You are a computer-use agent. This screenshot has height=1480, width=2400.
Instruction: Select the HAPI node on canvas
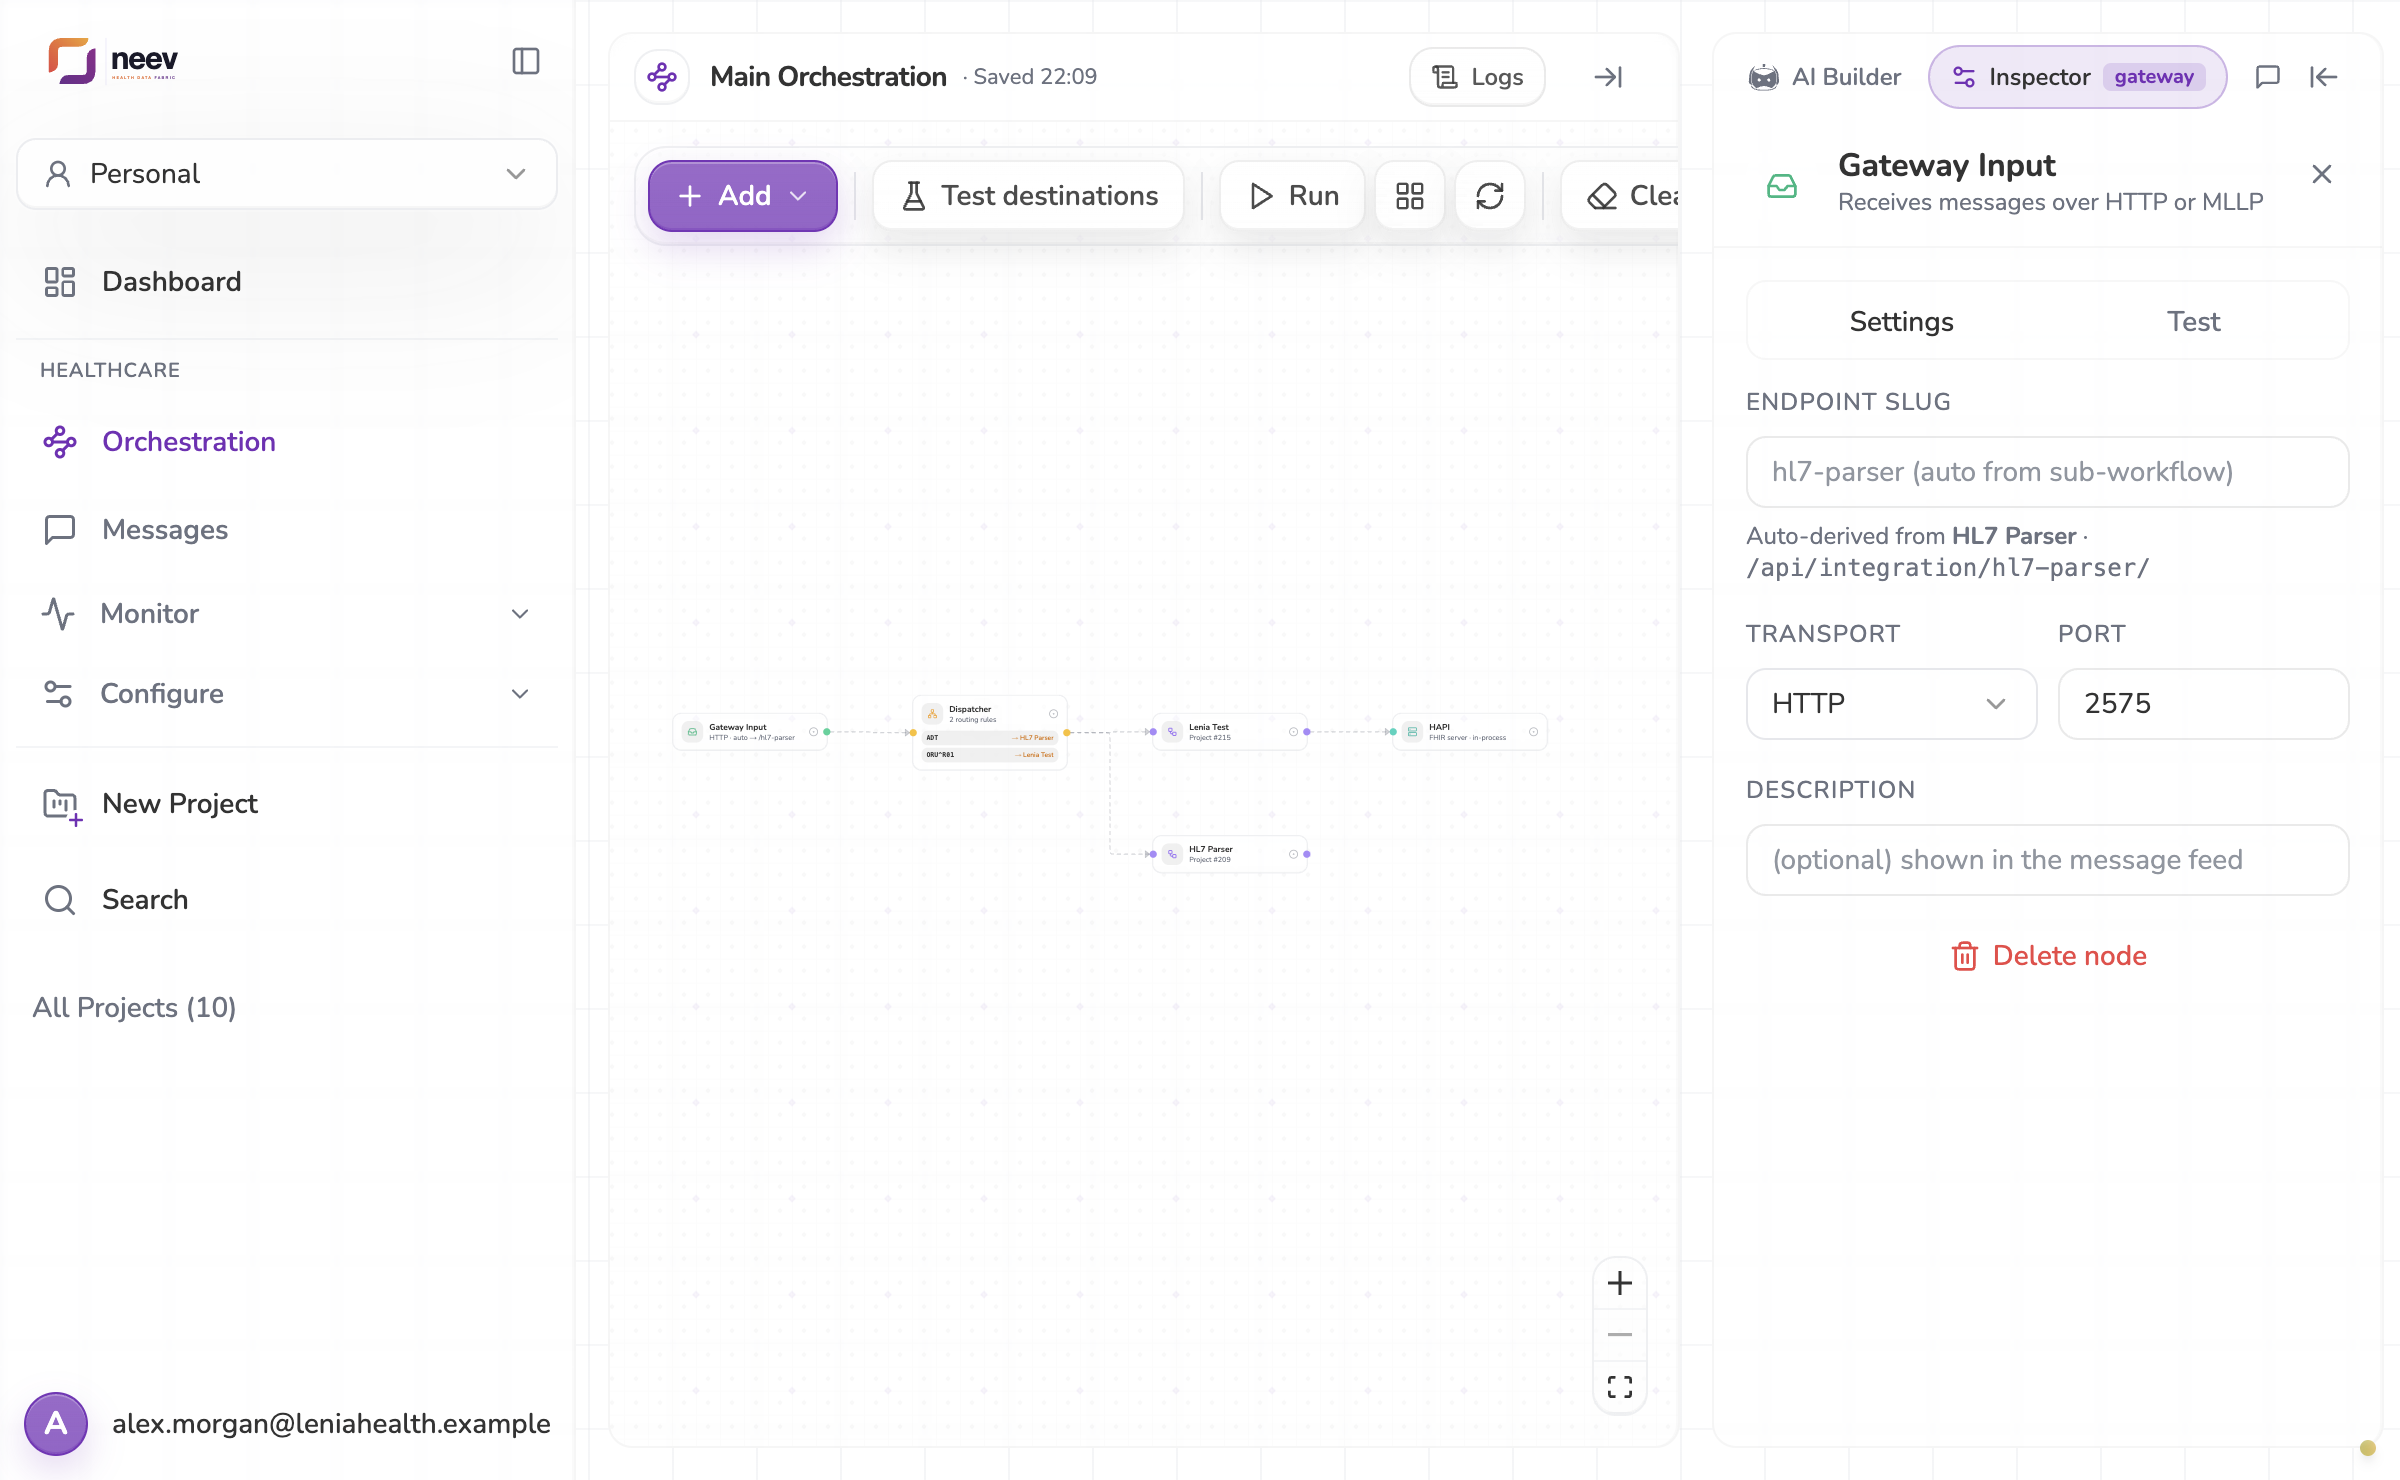pos(1470,732)
